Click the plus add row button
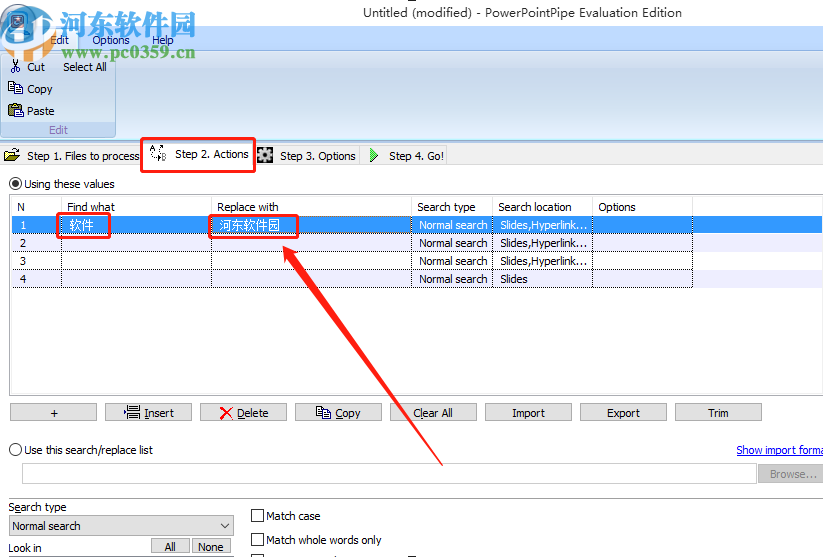823x557 pixels. pyautogui.click(x=54, y=413)
